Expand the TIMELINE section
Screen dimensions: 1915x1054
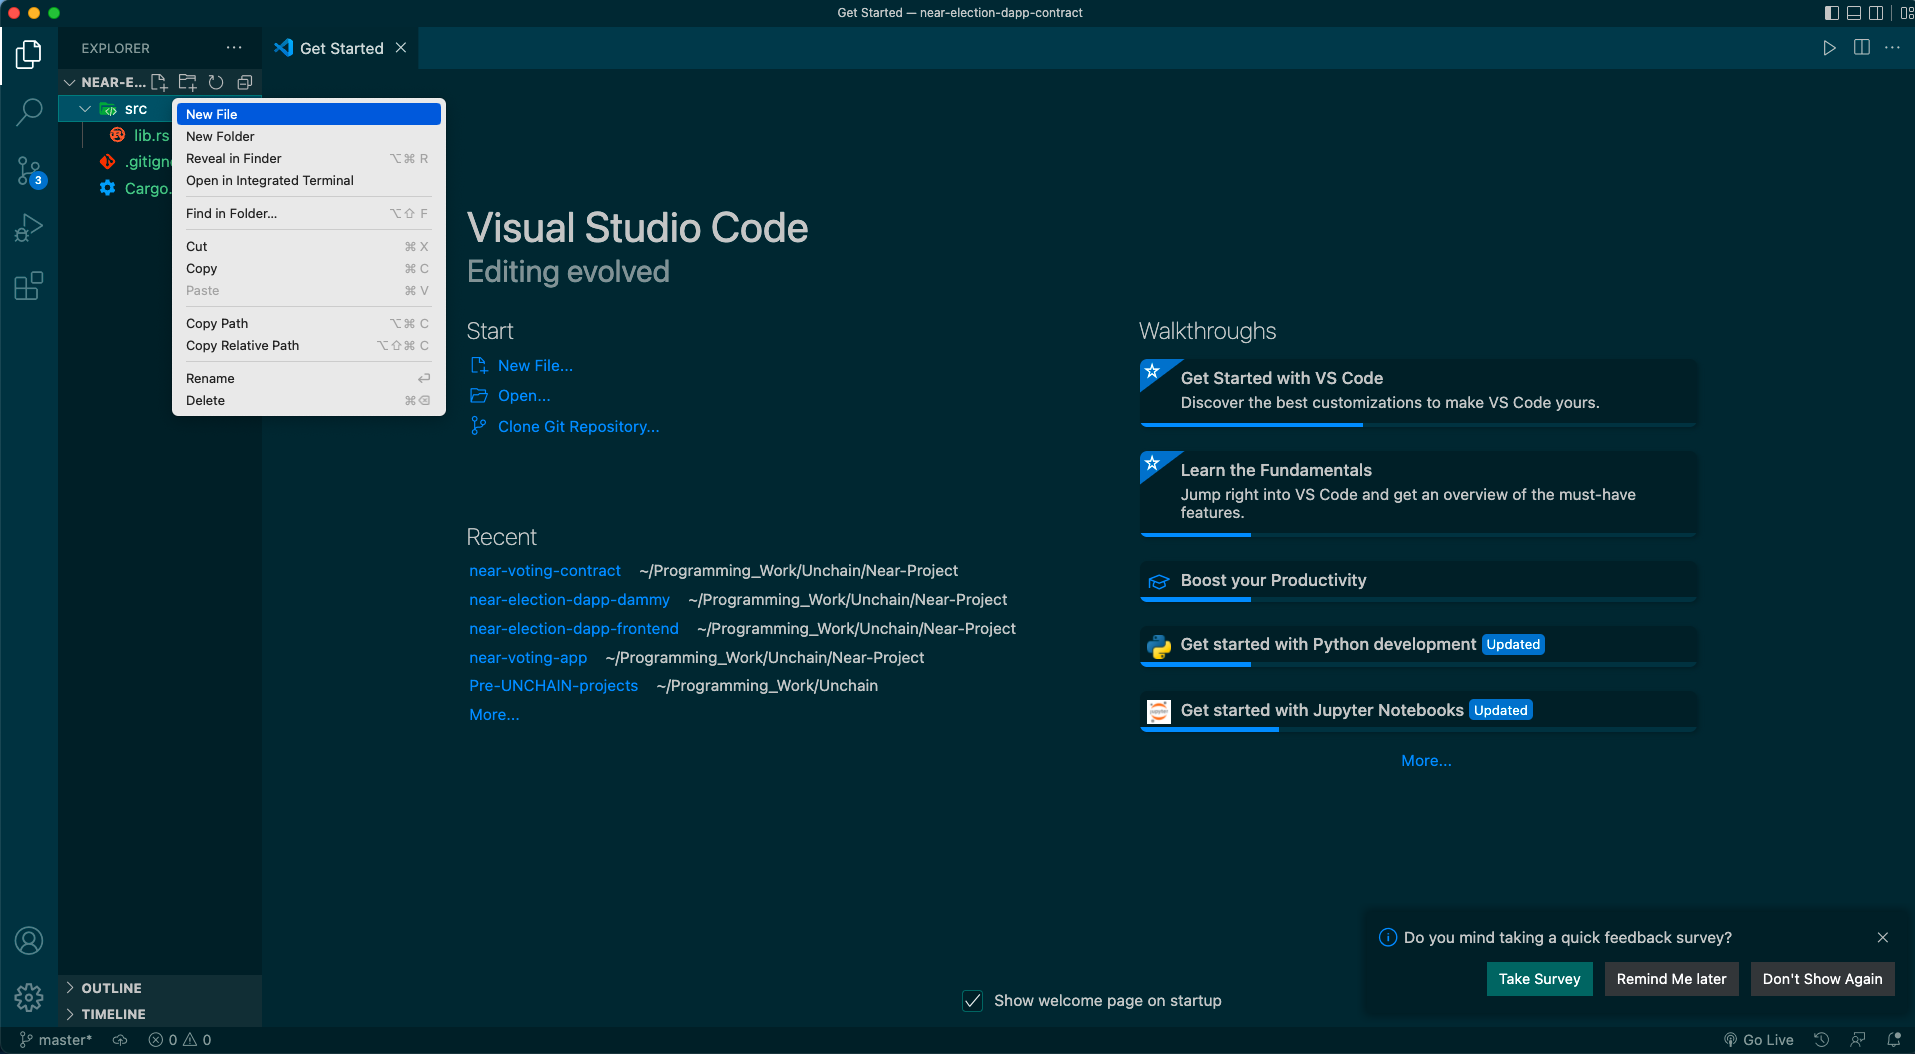coord(160,1014)
